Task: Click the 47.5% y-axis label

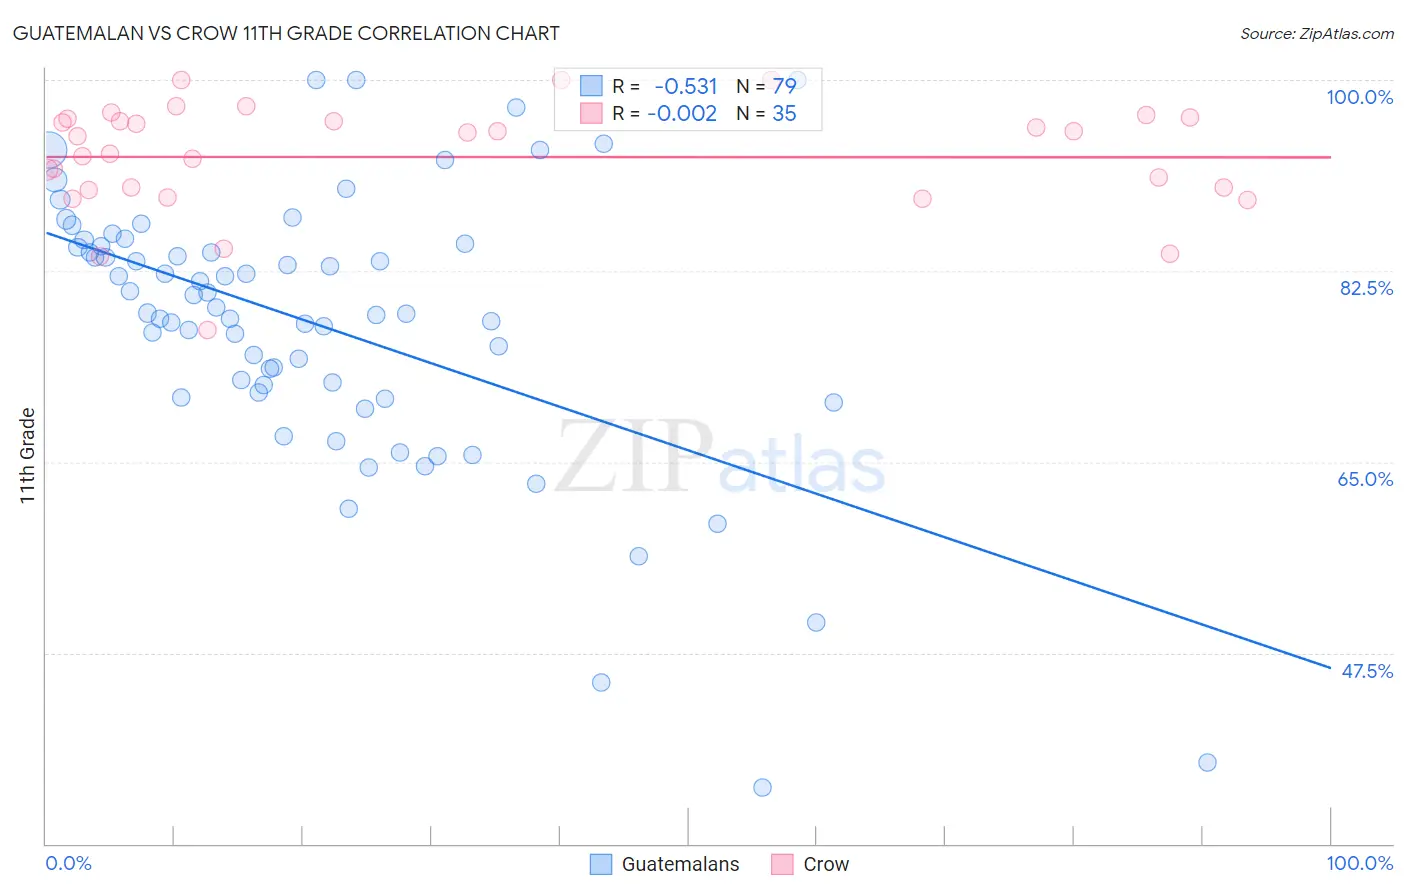Action: pyautogui.click(x=1367, y=671)
